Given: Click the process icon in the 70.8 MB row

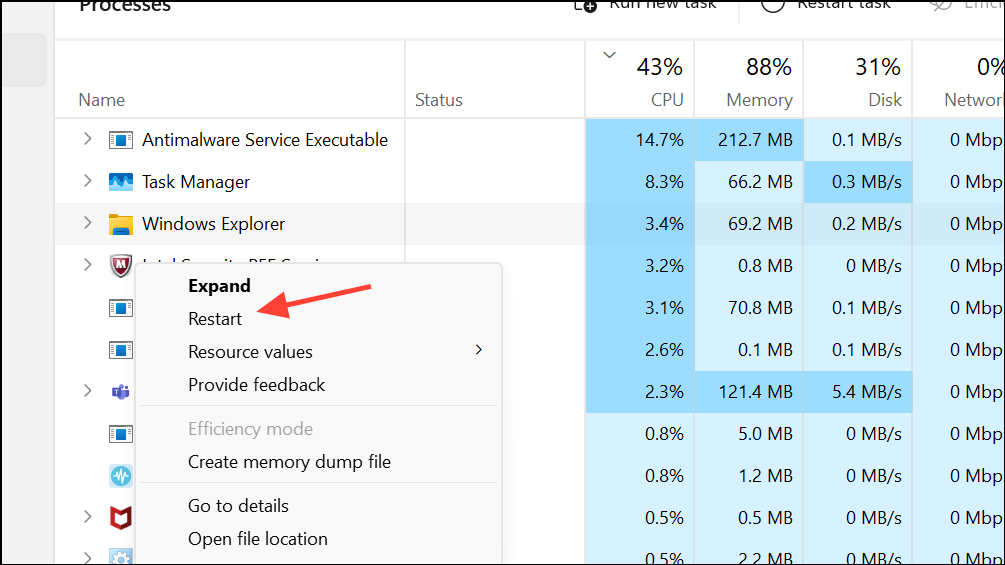Looking at the screenshot, I should pyautogui.click(x=120, y=308).
